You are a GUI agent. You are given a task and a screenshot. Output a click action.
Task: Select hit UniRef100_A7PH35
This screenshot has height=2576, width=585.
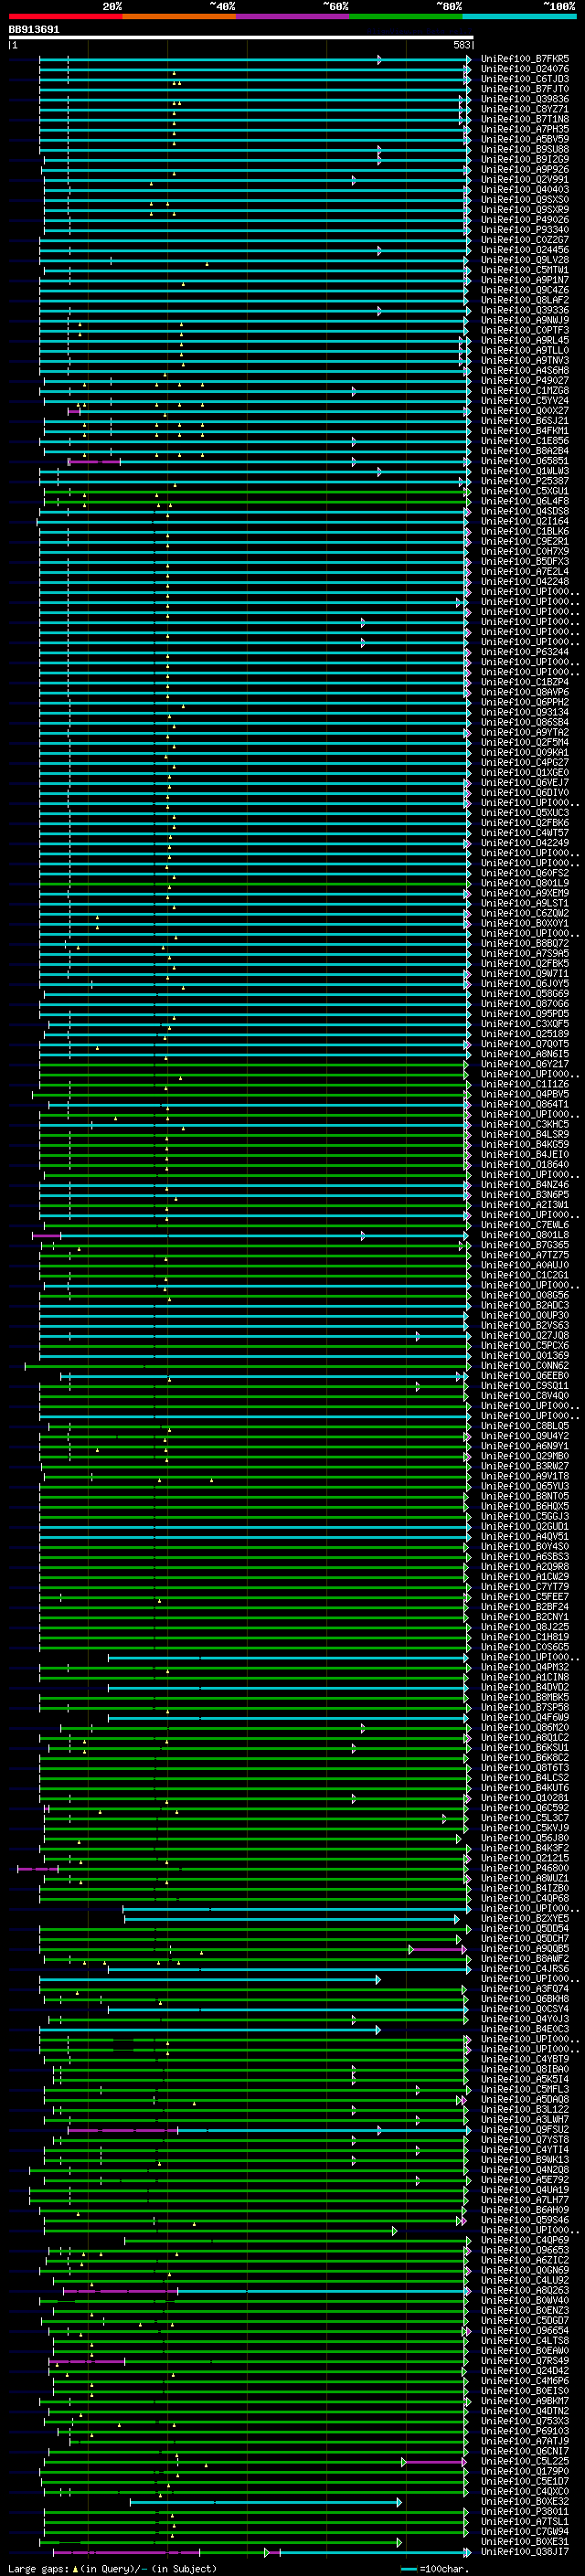[x=525, y=129]
